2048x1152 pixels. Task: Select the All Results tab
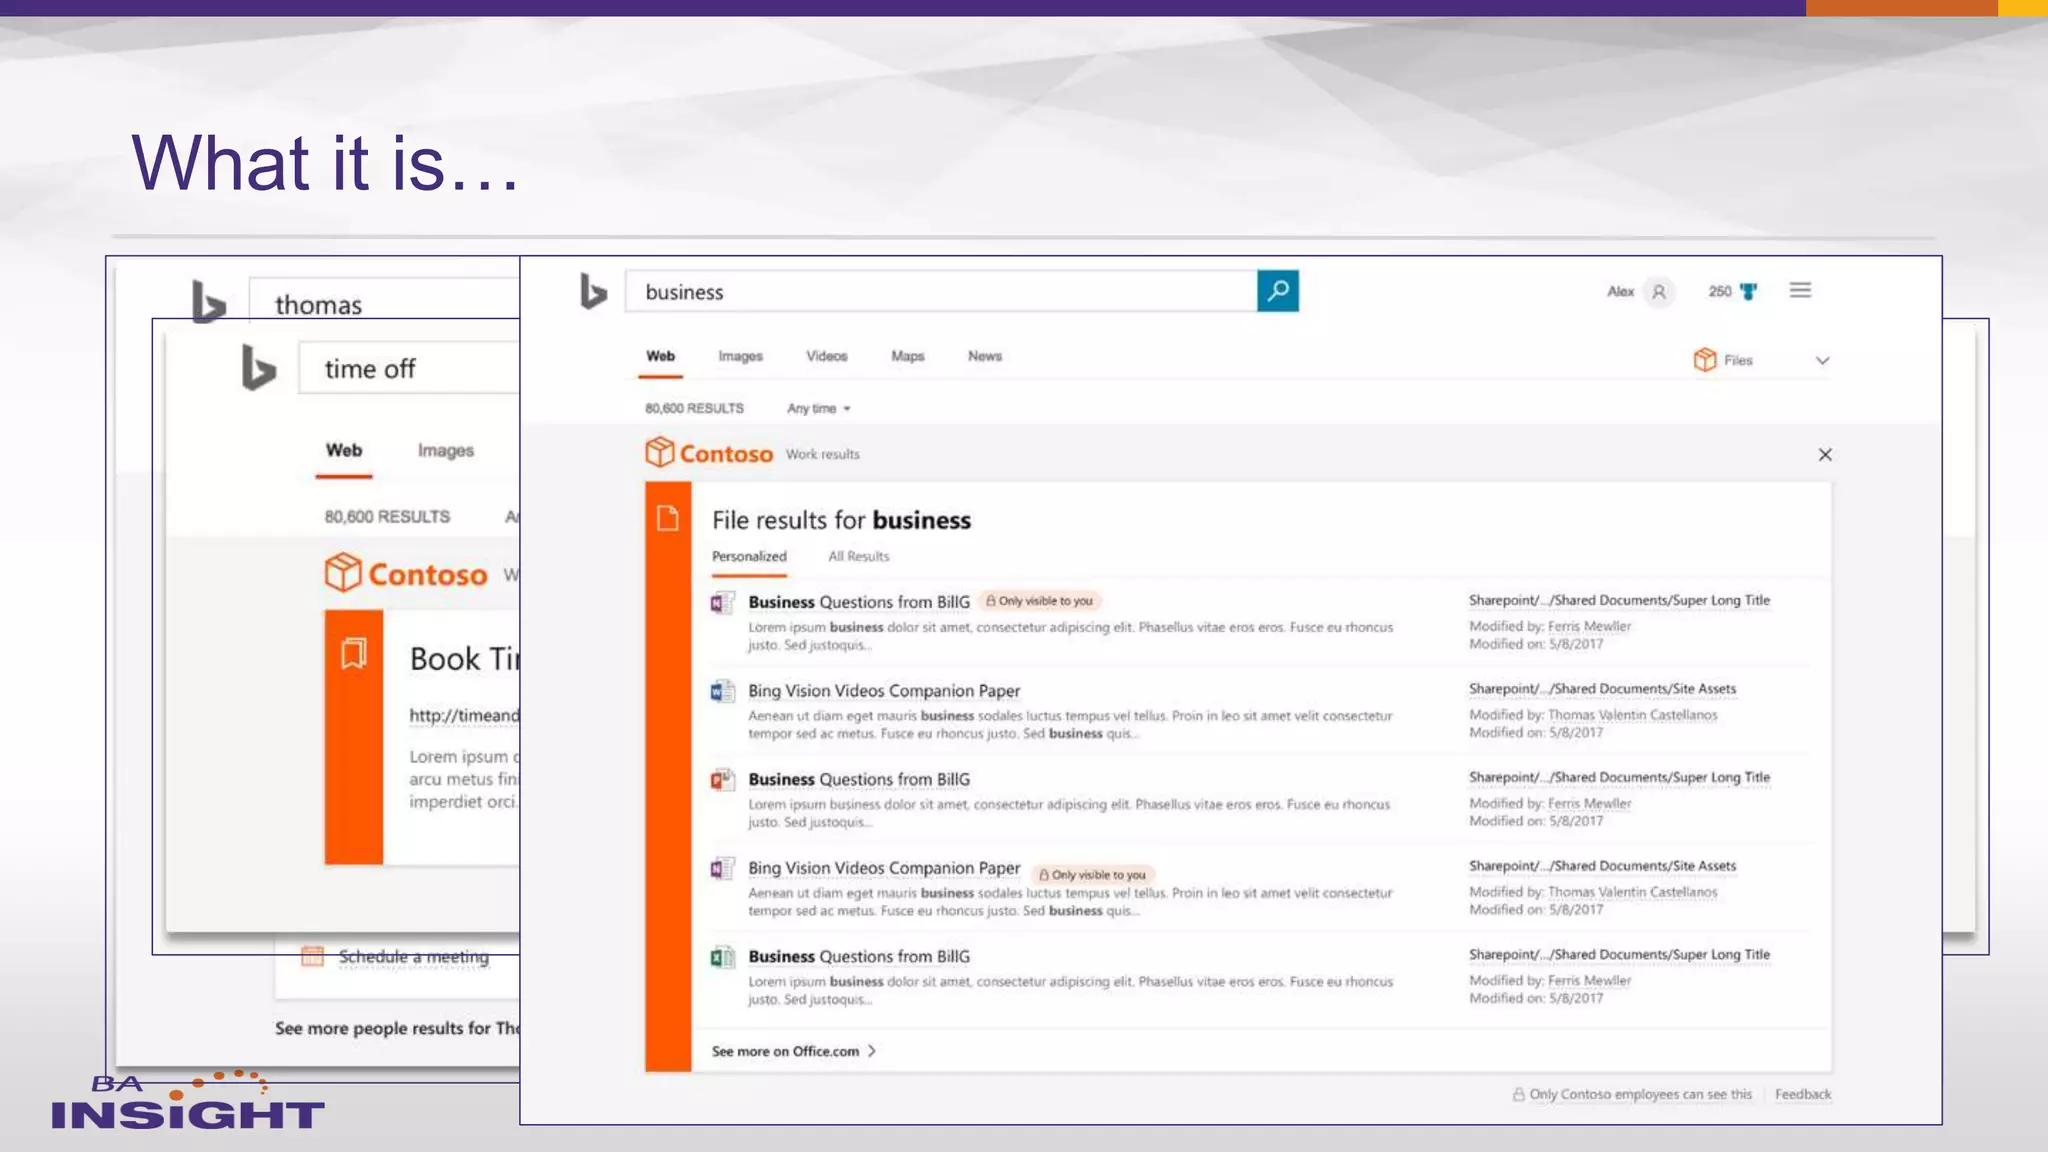pyautogui.click(x=858, y=556)
